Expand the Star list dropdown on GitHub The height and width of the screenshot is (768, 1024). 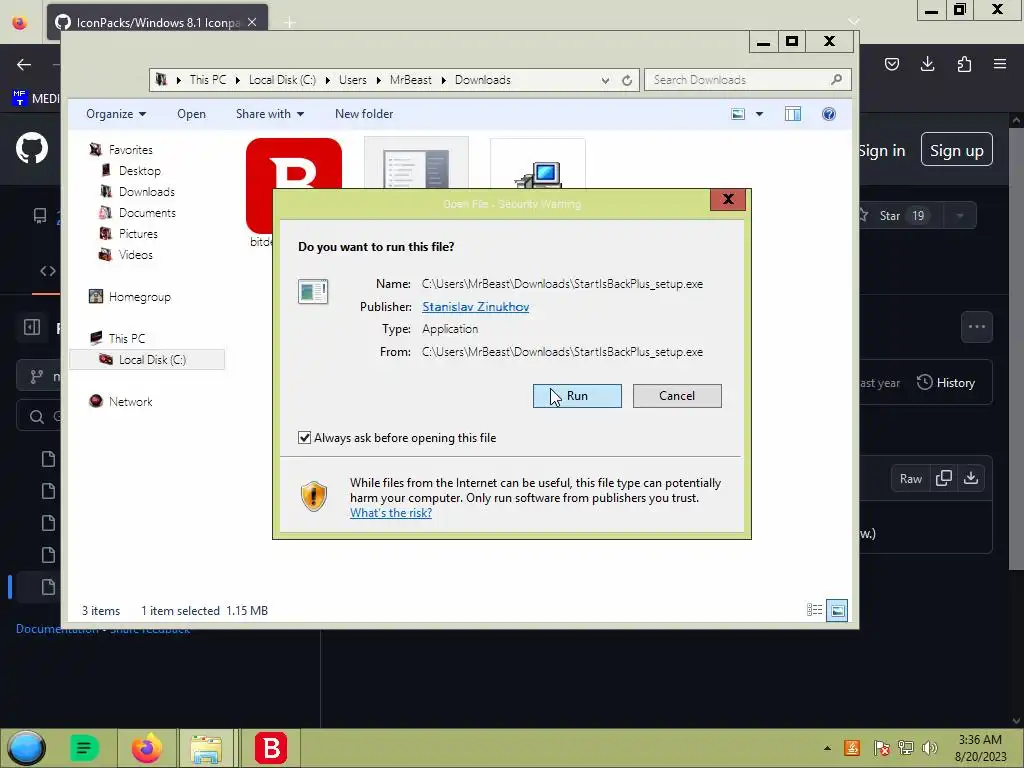click(960, 216)
